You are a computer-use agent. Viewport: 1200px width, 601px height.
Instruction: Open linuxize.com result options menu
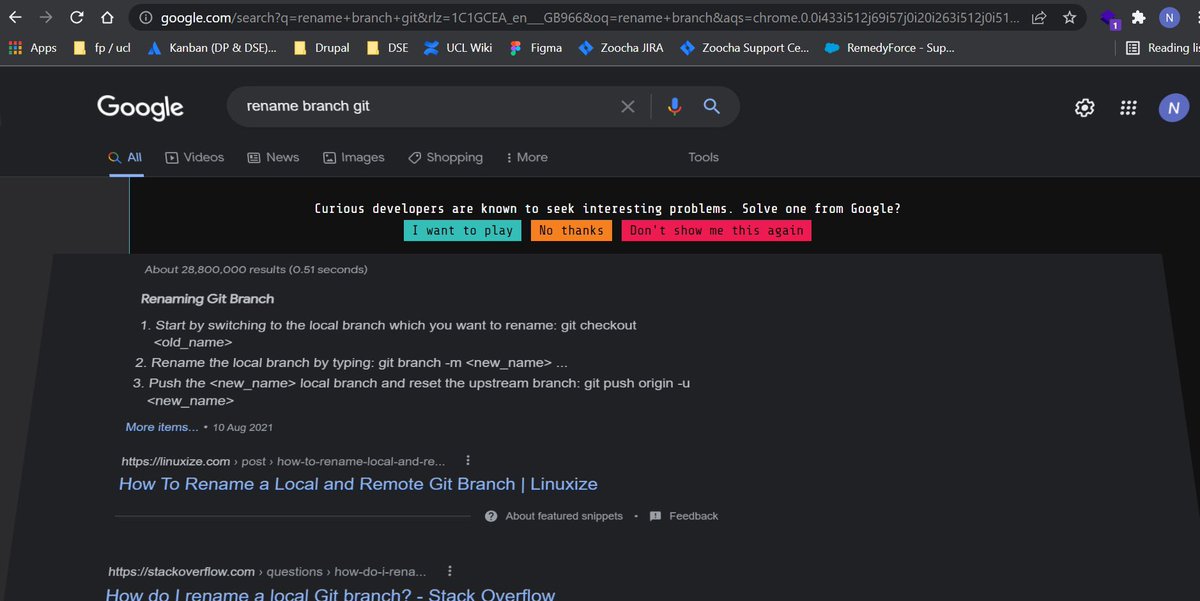coord(468,461)
